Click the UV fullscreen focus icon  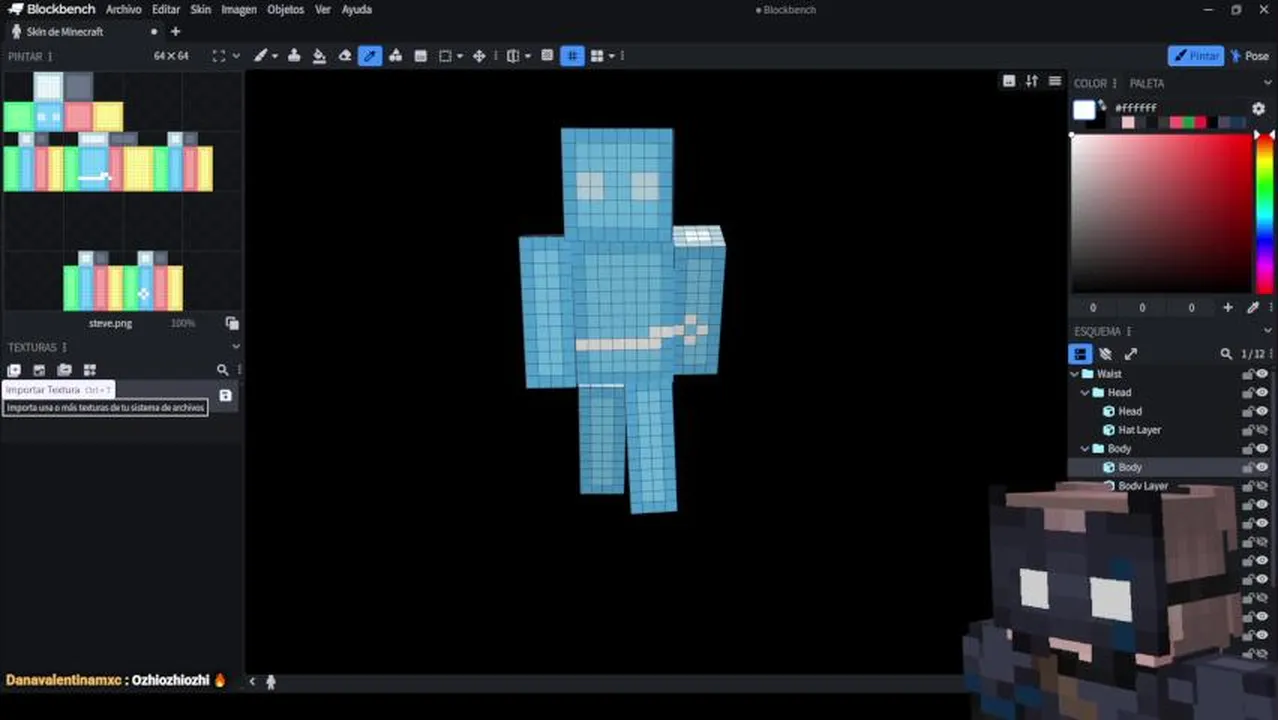pos(219,56)
